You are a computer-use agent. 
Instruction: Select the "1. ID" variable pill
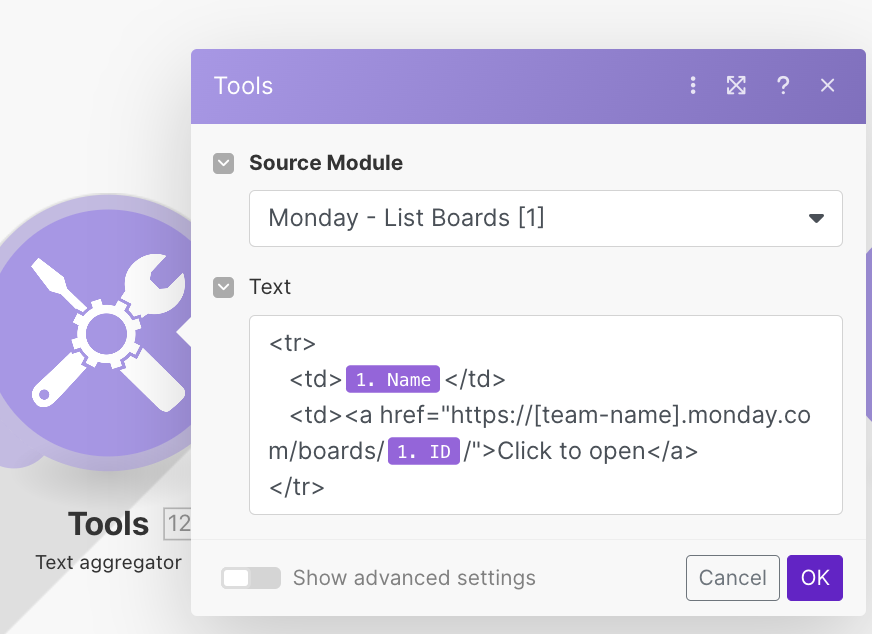tap(424, 452)
